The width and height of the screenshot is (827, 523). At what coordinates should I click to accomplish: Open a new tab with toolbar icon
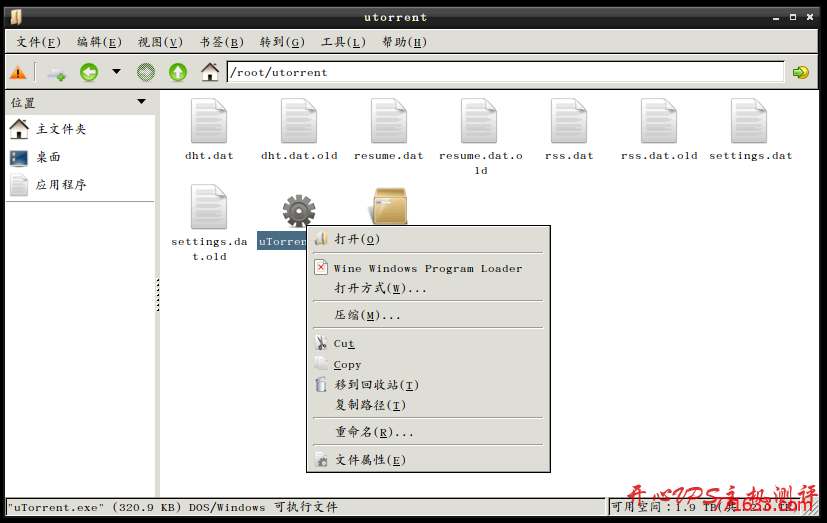(x=56, y=73)
